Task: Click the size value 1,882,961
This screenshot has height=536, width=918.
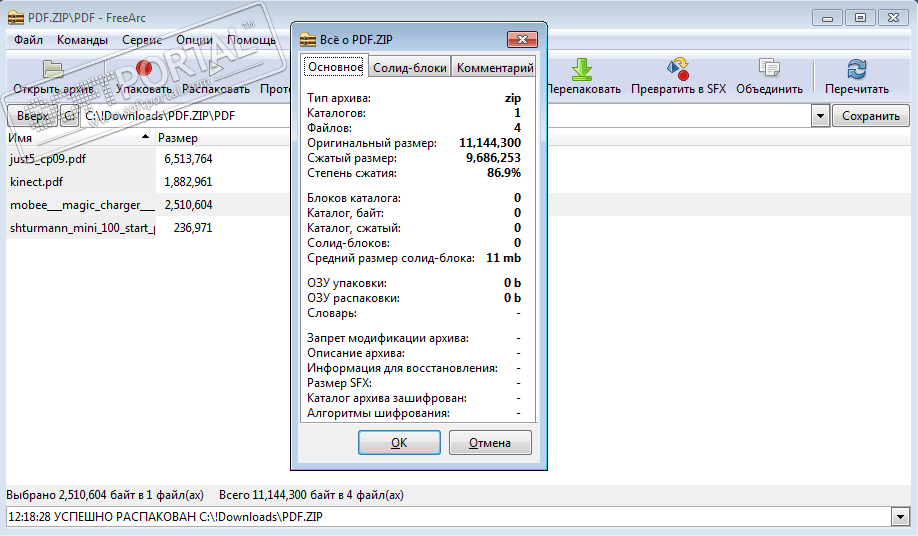Action: 188,182
